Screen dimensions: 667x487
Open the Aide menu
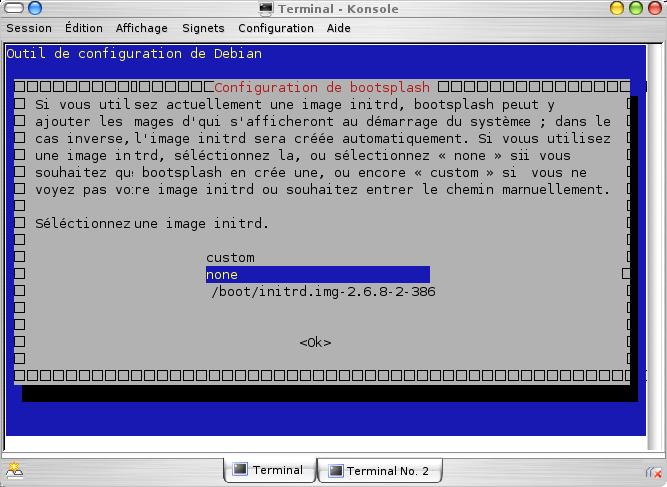point(338,28)
